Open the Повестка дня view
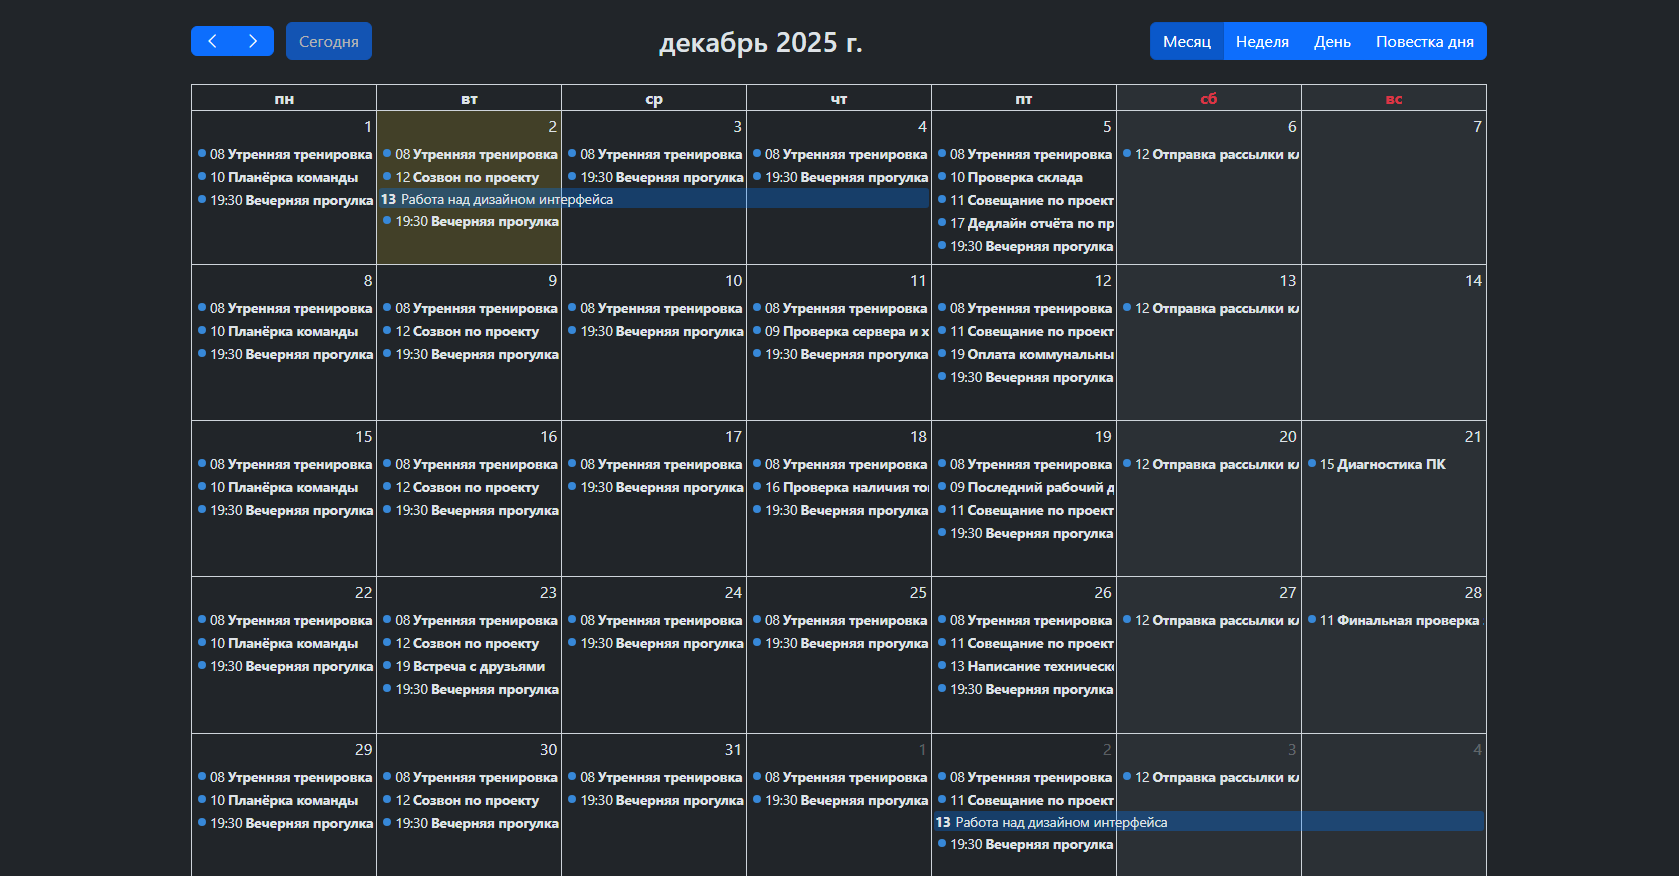This screenshot has width=1679, height=876. click(x=1425, y=41)
